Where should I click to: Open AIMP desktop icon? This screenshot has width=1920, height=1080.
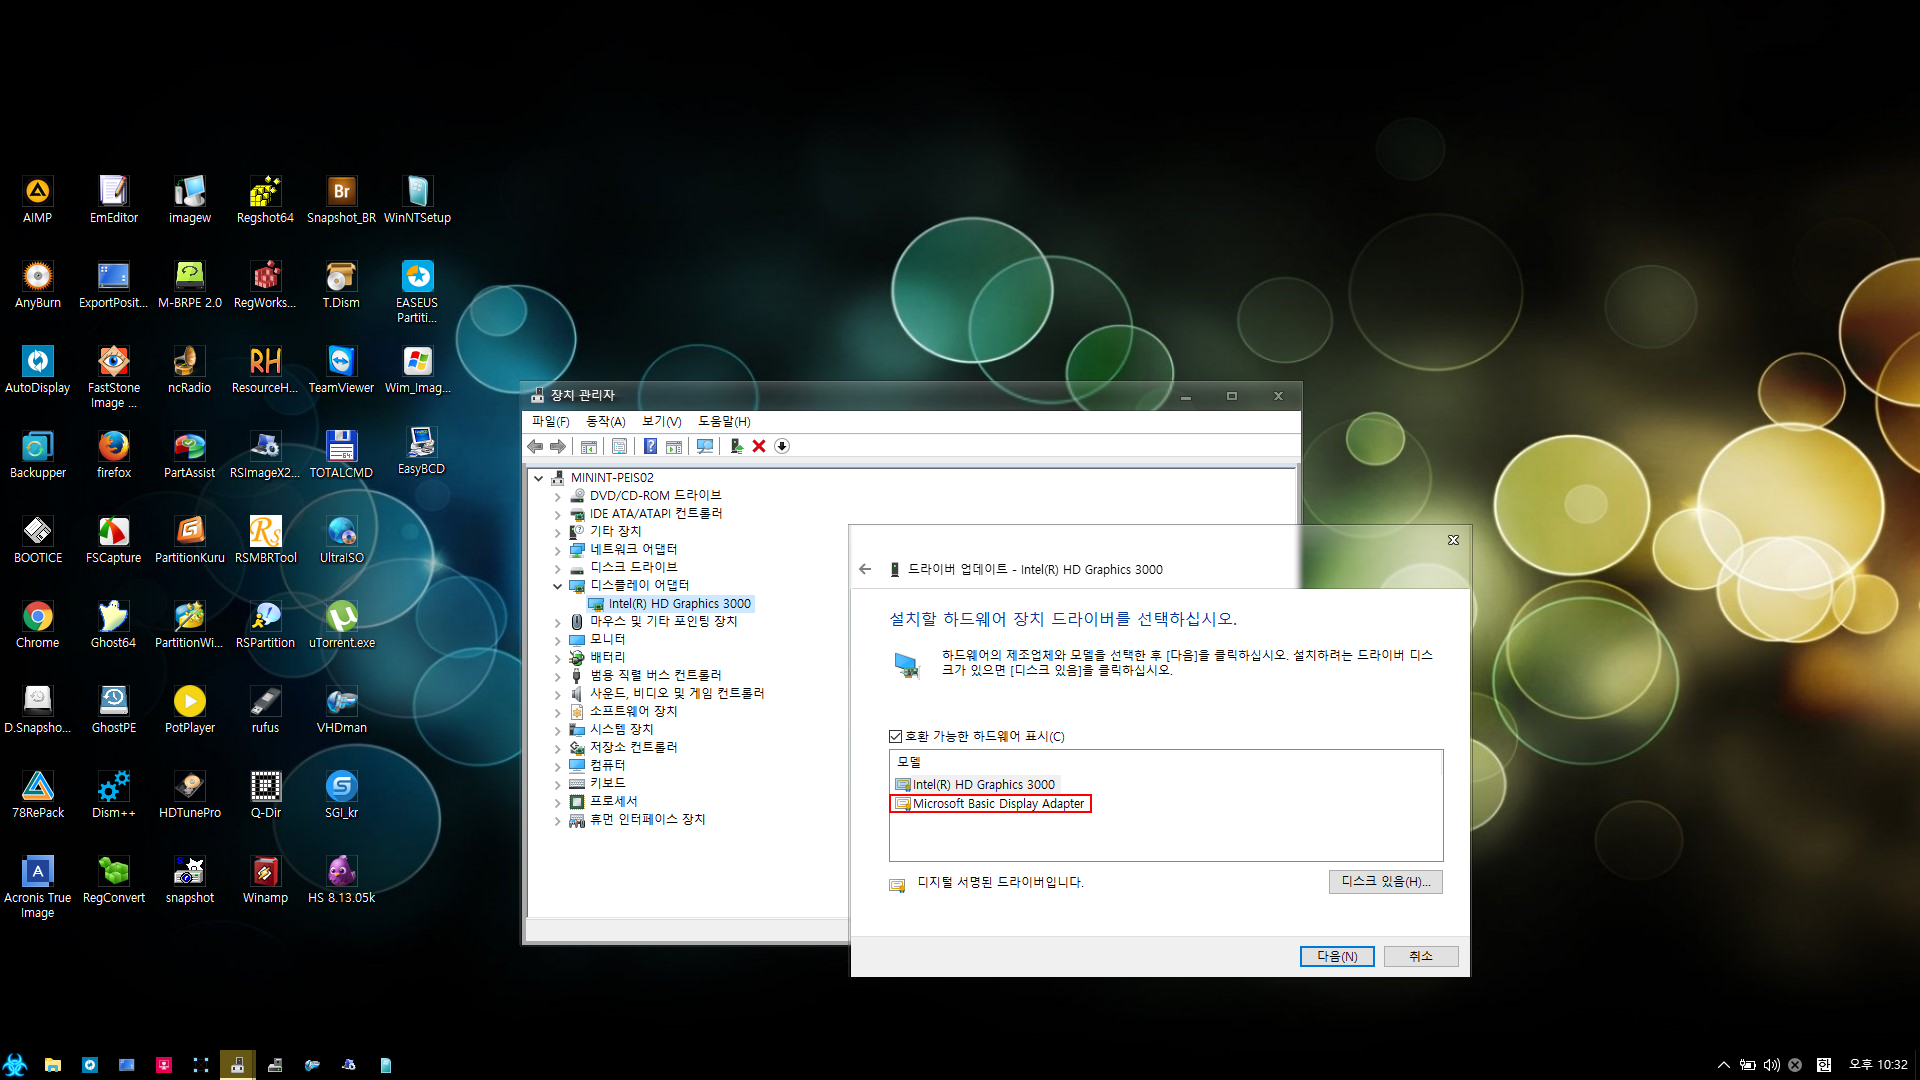pyautogui.click(x=38, y=199)
